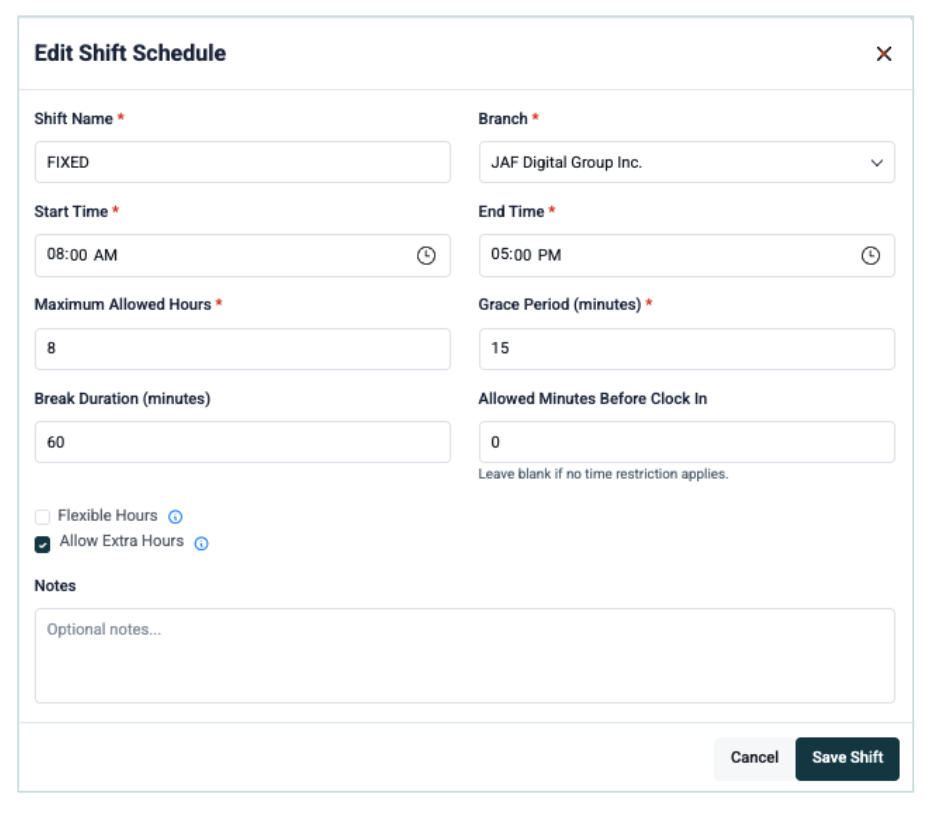Uncheck the Allow Extra Hours checkbox
This screenshot has height=820, width=936.
point(42,544)
